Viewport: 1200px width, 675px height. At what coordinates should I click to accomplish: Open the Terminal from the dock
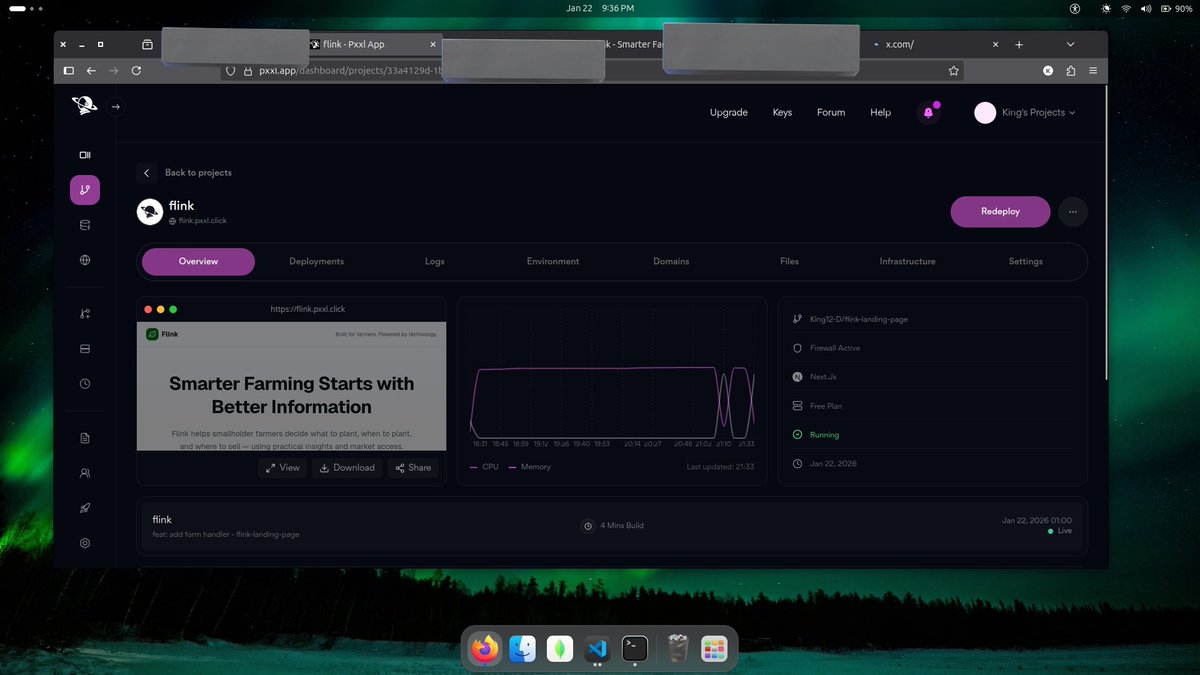click(x=637, y=649)
